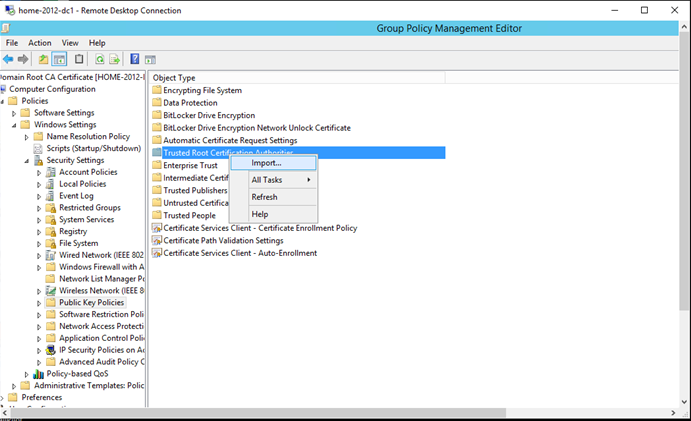The height and width of the screenshot is (421, 691).
Task: Select Application Control Policies tree item
Action: tap(101, 338)
